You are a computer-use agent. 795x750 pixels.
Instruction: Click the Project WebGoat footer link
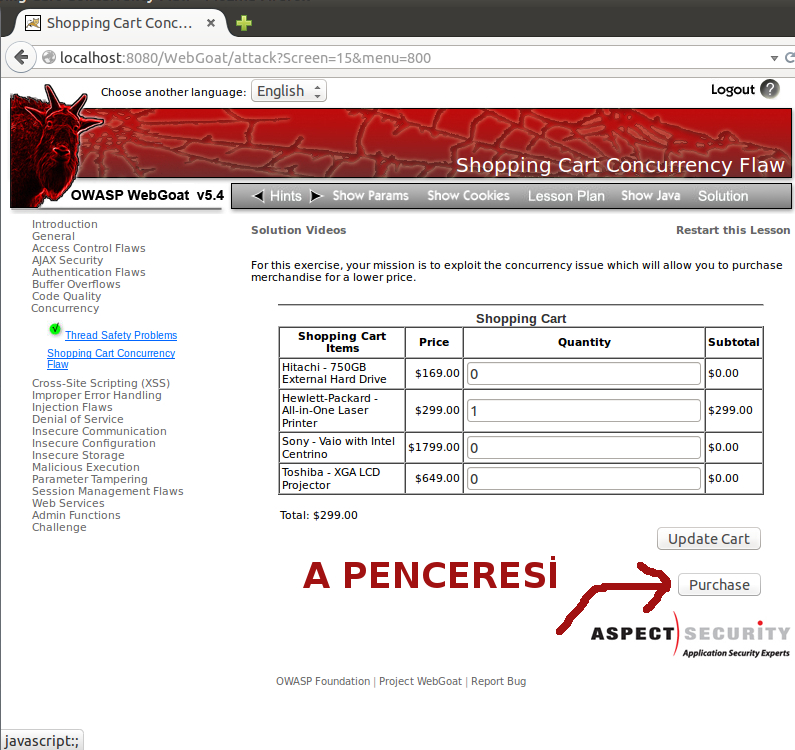[x=420, y=681]
